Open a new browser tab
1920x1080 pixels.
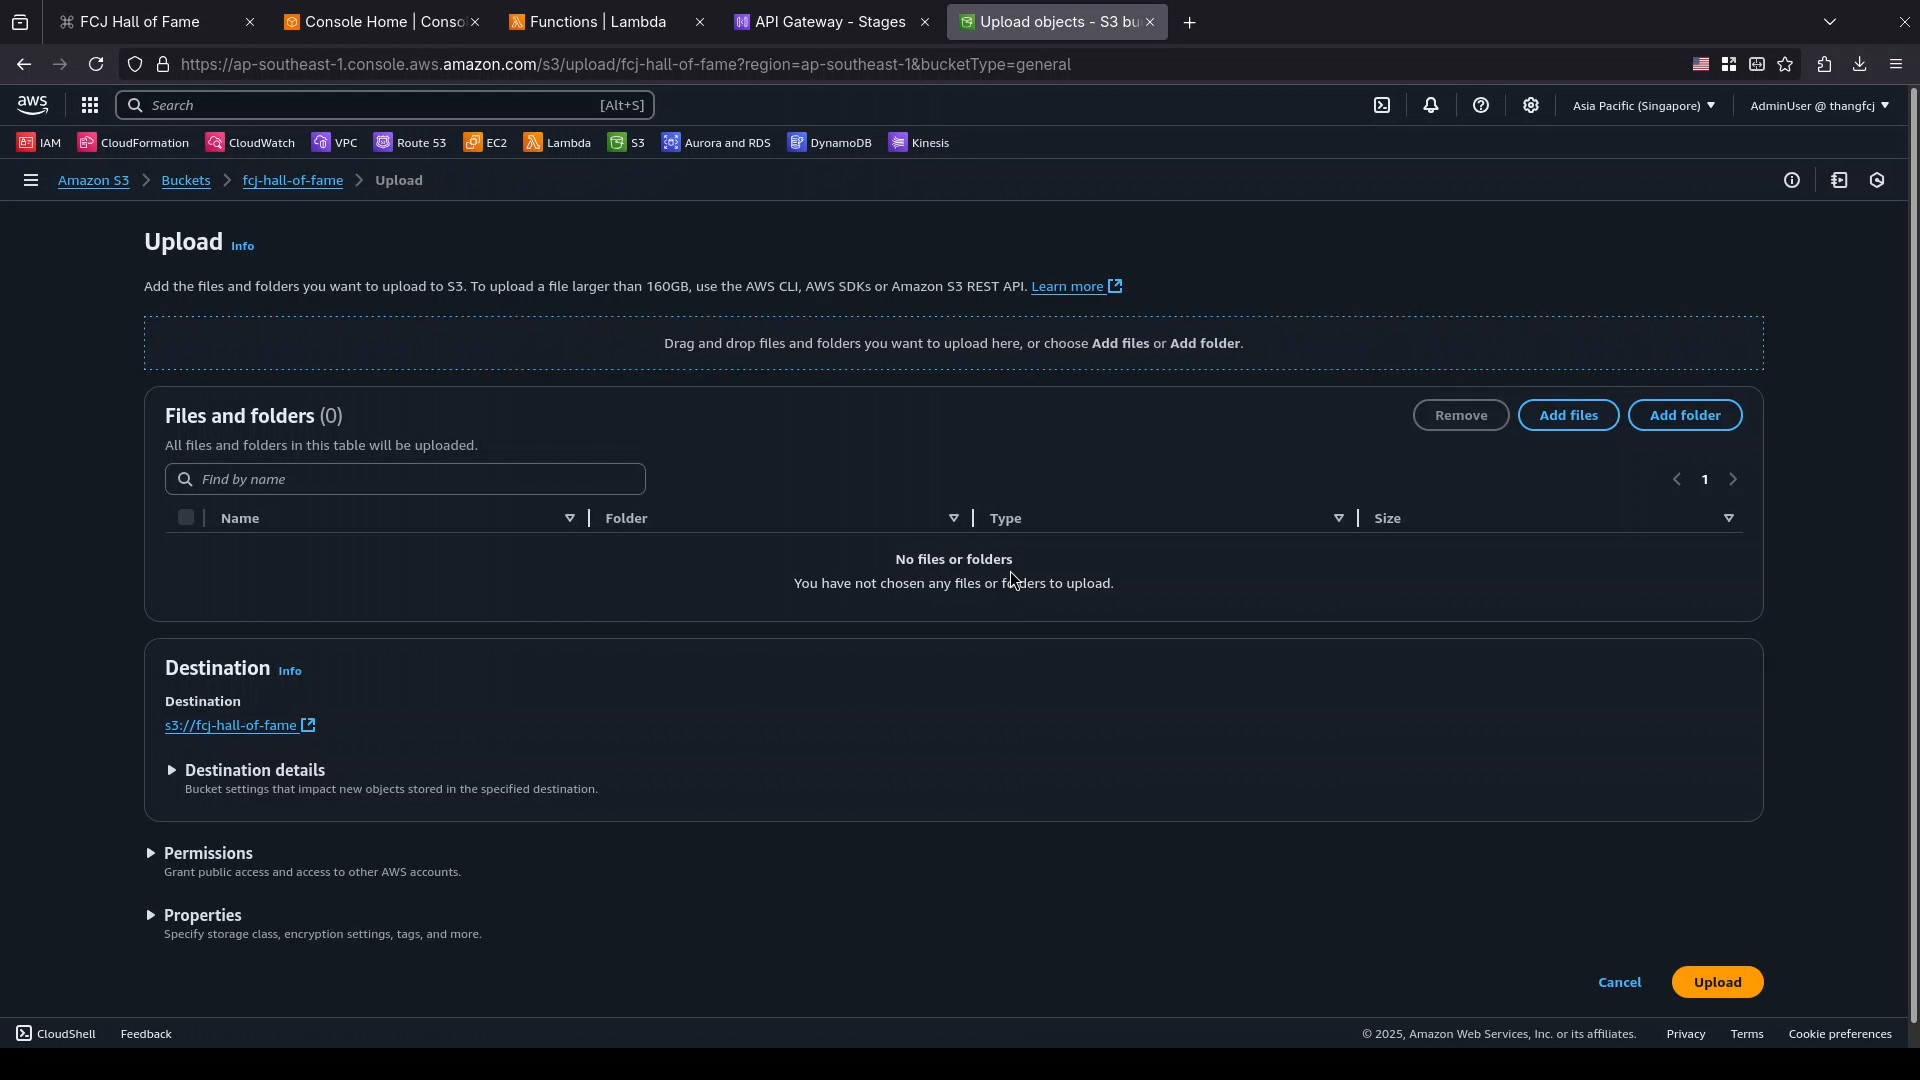click(x=1189, y=22)
